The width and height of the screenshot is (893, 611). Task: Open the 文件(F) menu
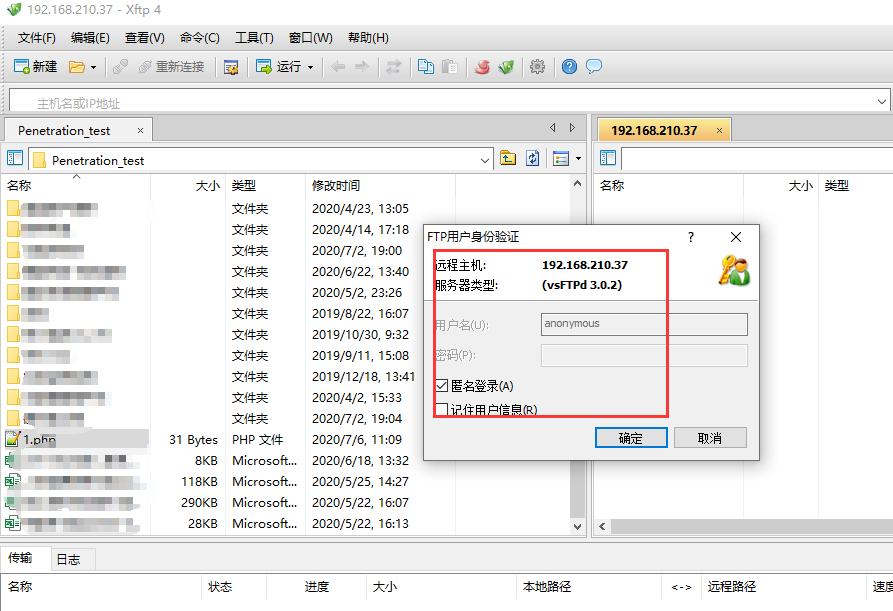pyautogui.click(x=36, y=38)
